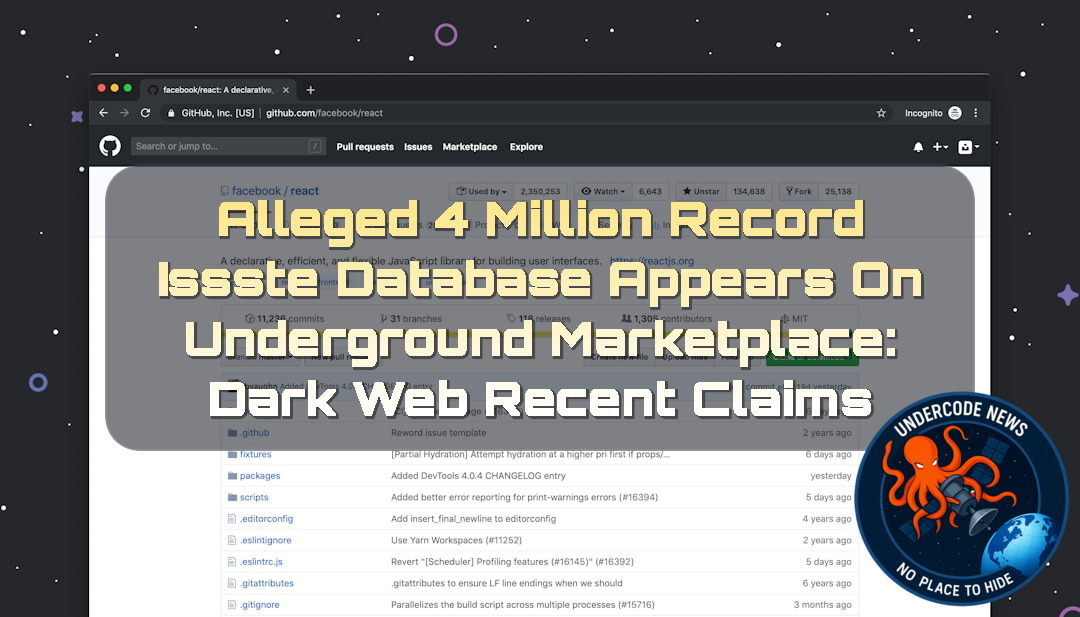
Task: Click the padlock site info icon
Action: [x=171, y=113]
